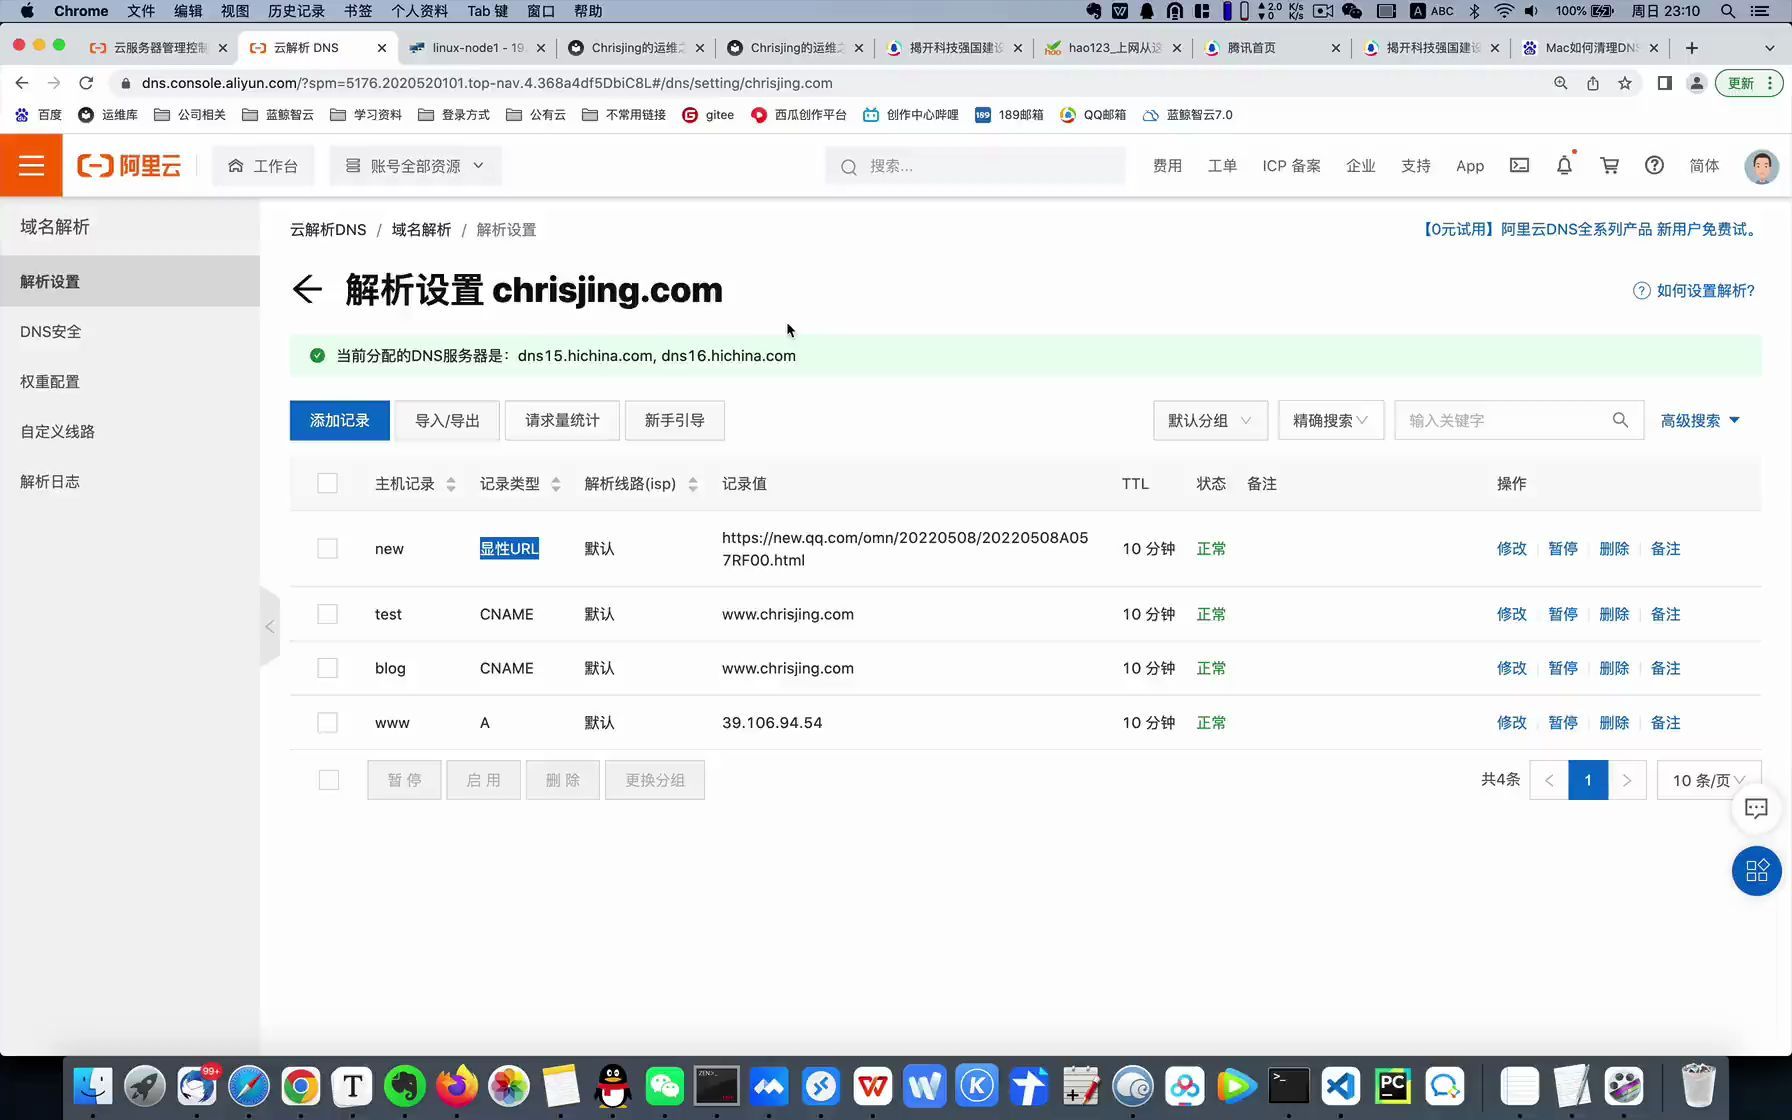Open Cloud Shell terminal icon in top nav

(x=1519, y=165)
